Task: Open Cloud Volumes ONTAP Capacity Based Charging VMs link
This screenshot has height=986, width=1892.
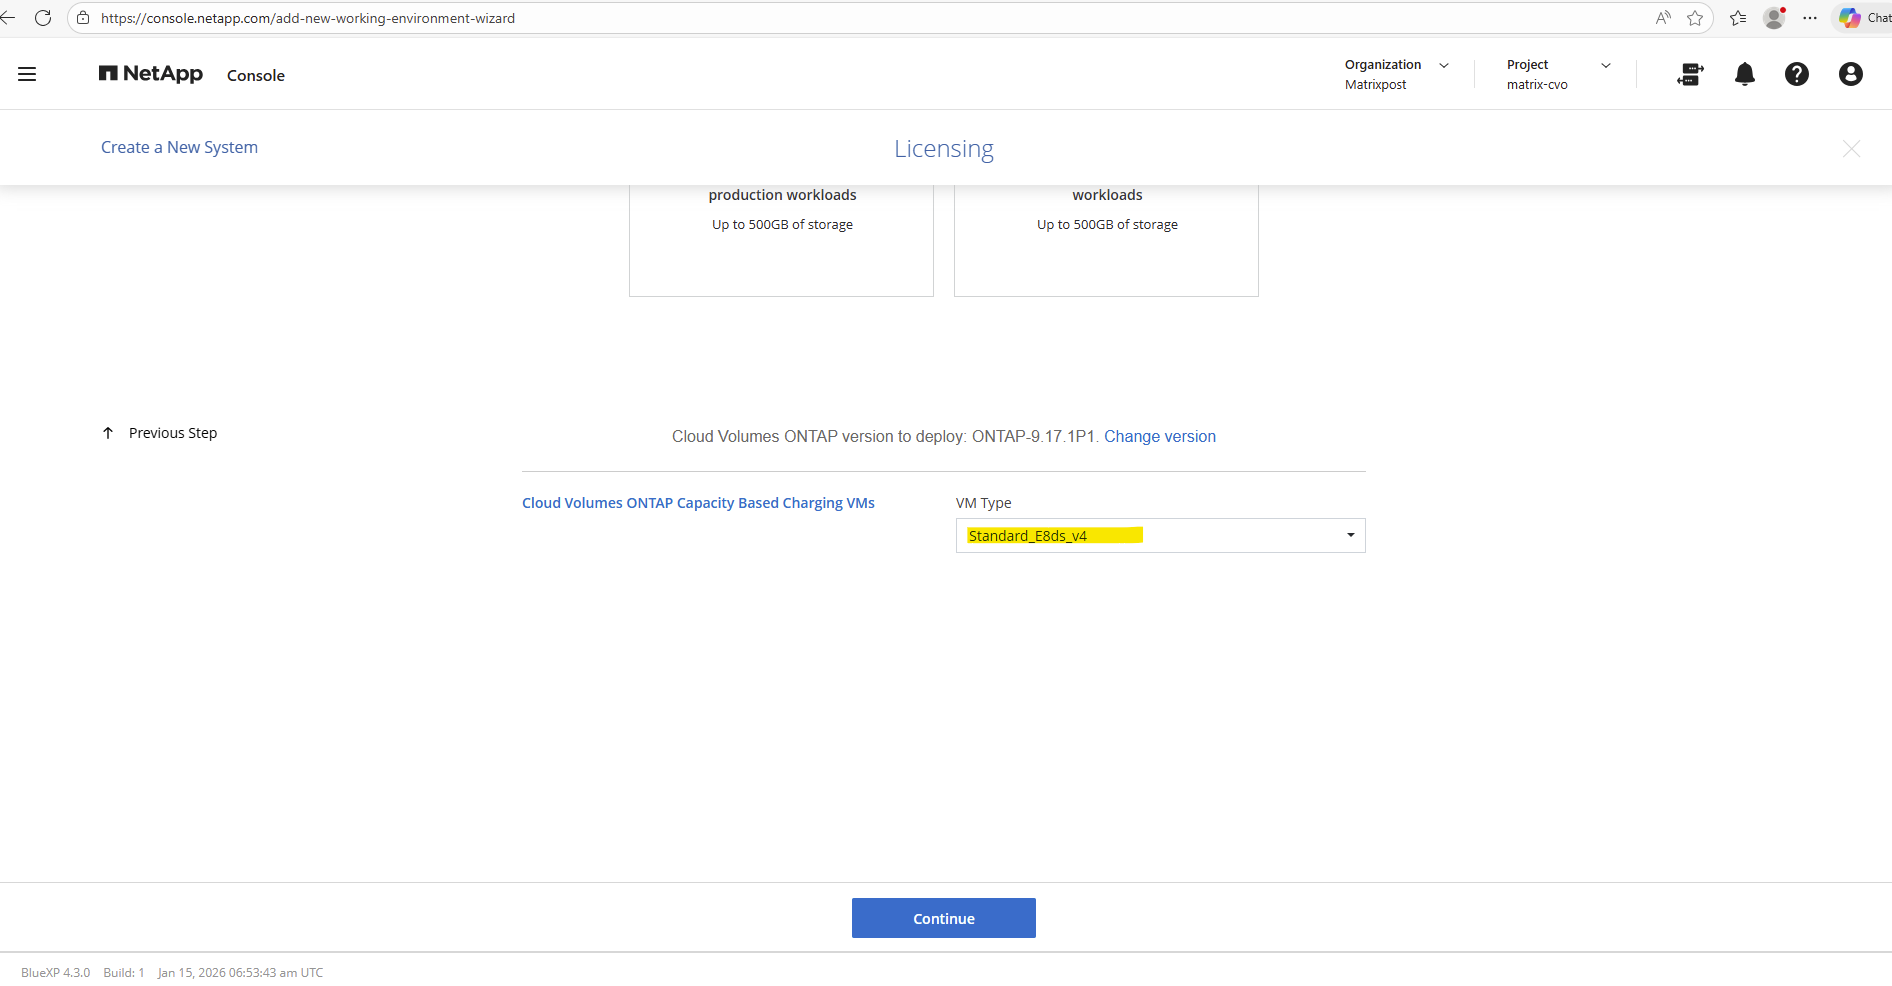Action: (698, 503)
